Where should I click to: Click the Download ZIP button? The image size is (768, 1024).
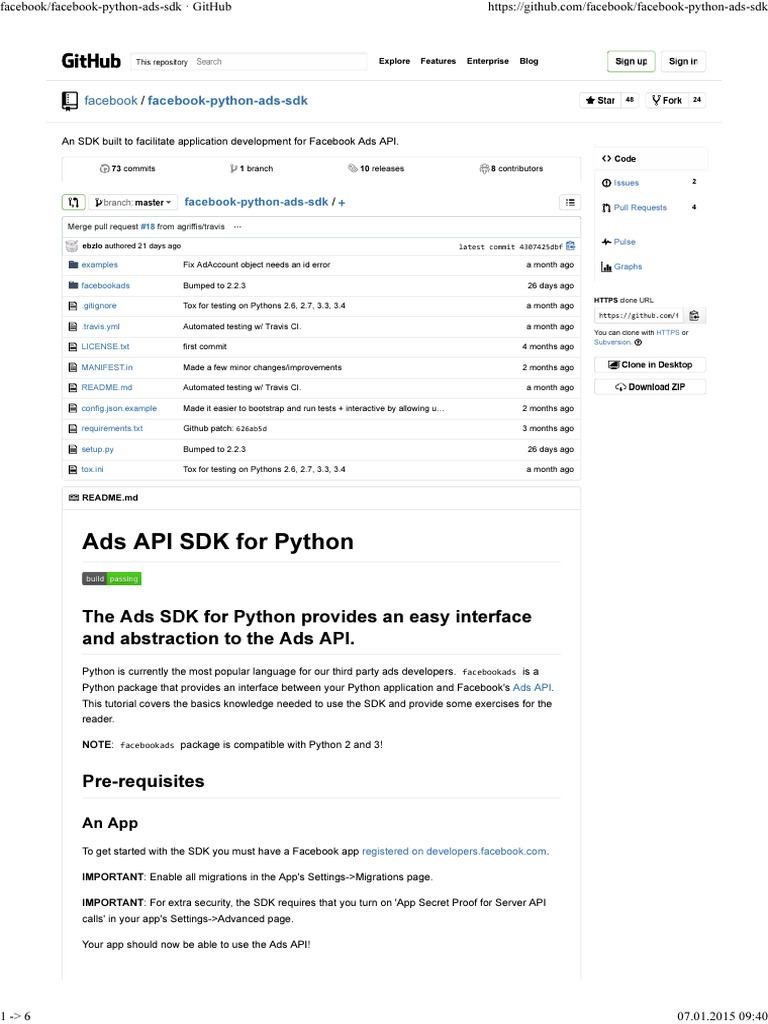pos(650,387)
